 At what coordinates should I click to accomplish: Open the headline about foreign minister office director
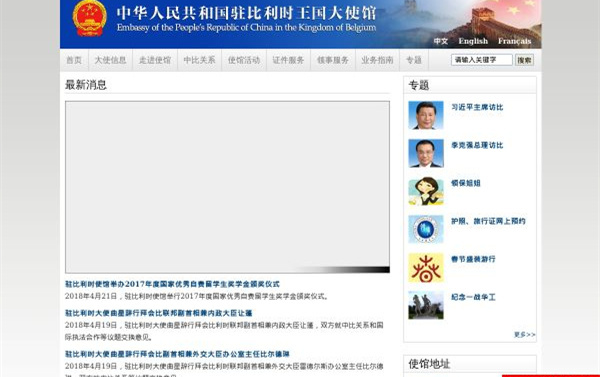click(177, 354)
